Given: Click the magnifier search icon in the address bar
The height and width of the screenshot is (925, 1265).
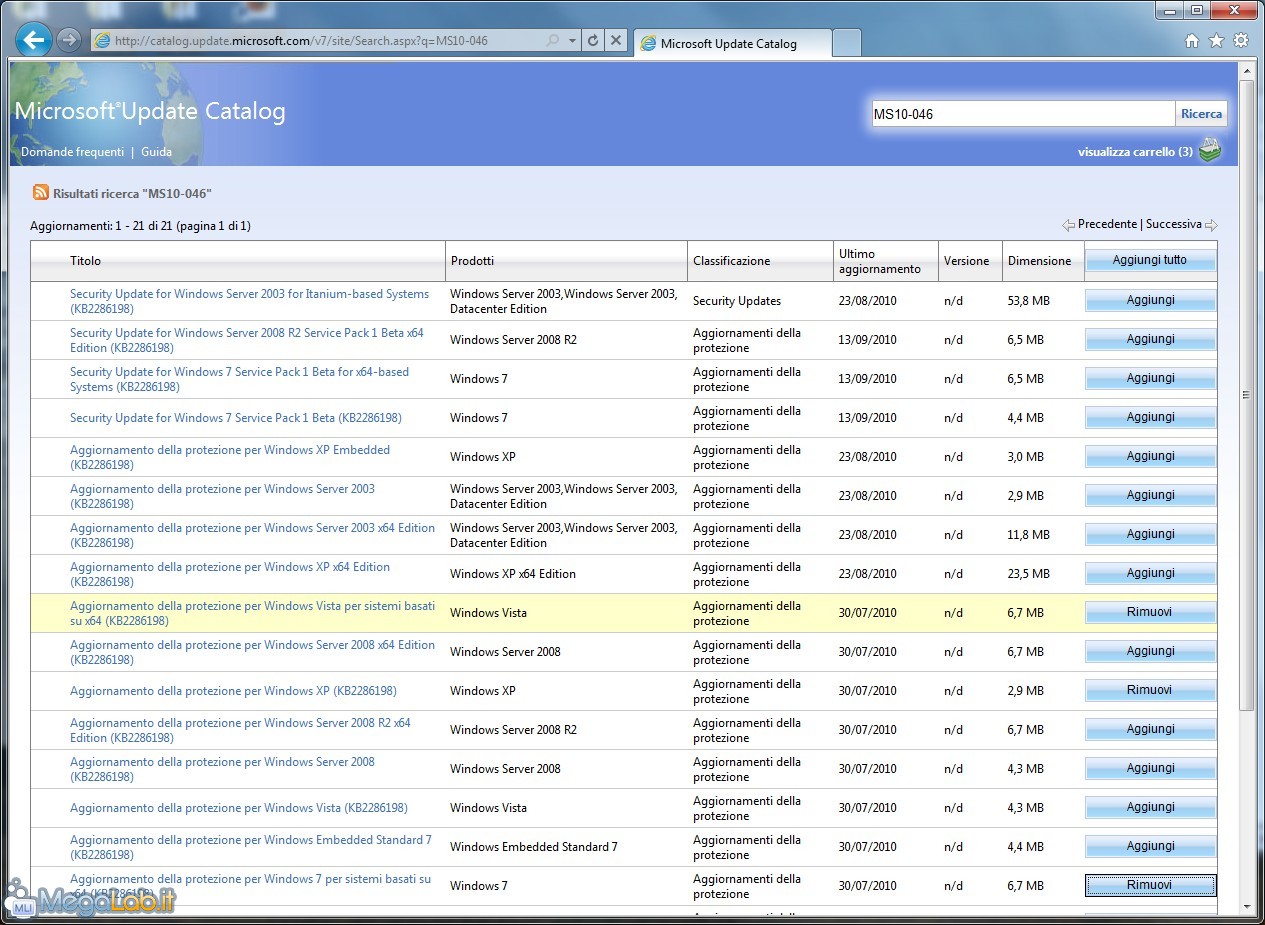Looking at the screenshot, I should [x=553, y=41].
